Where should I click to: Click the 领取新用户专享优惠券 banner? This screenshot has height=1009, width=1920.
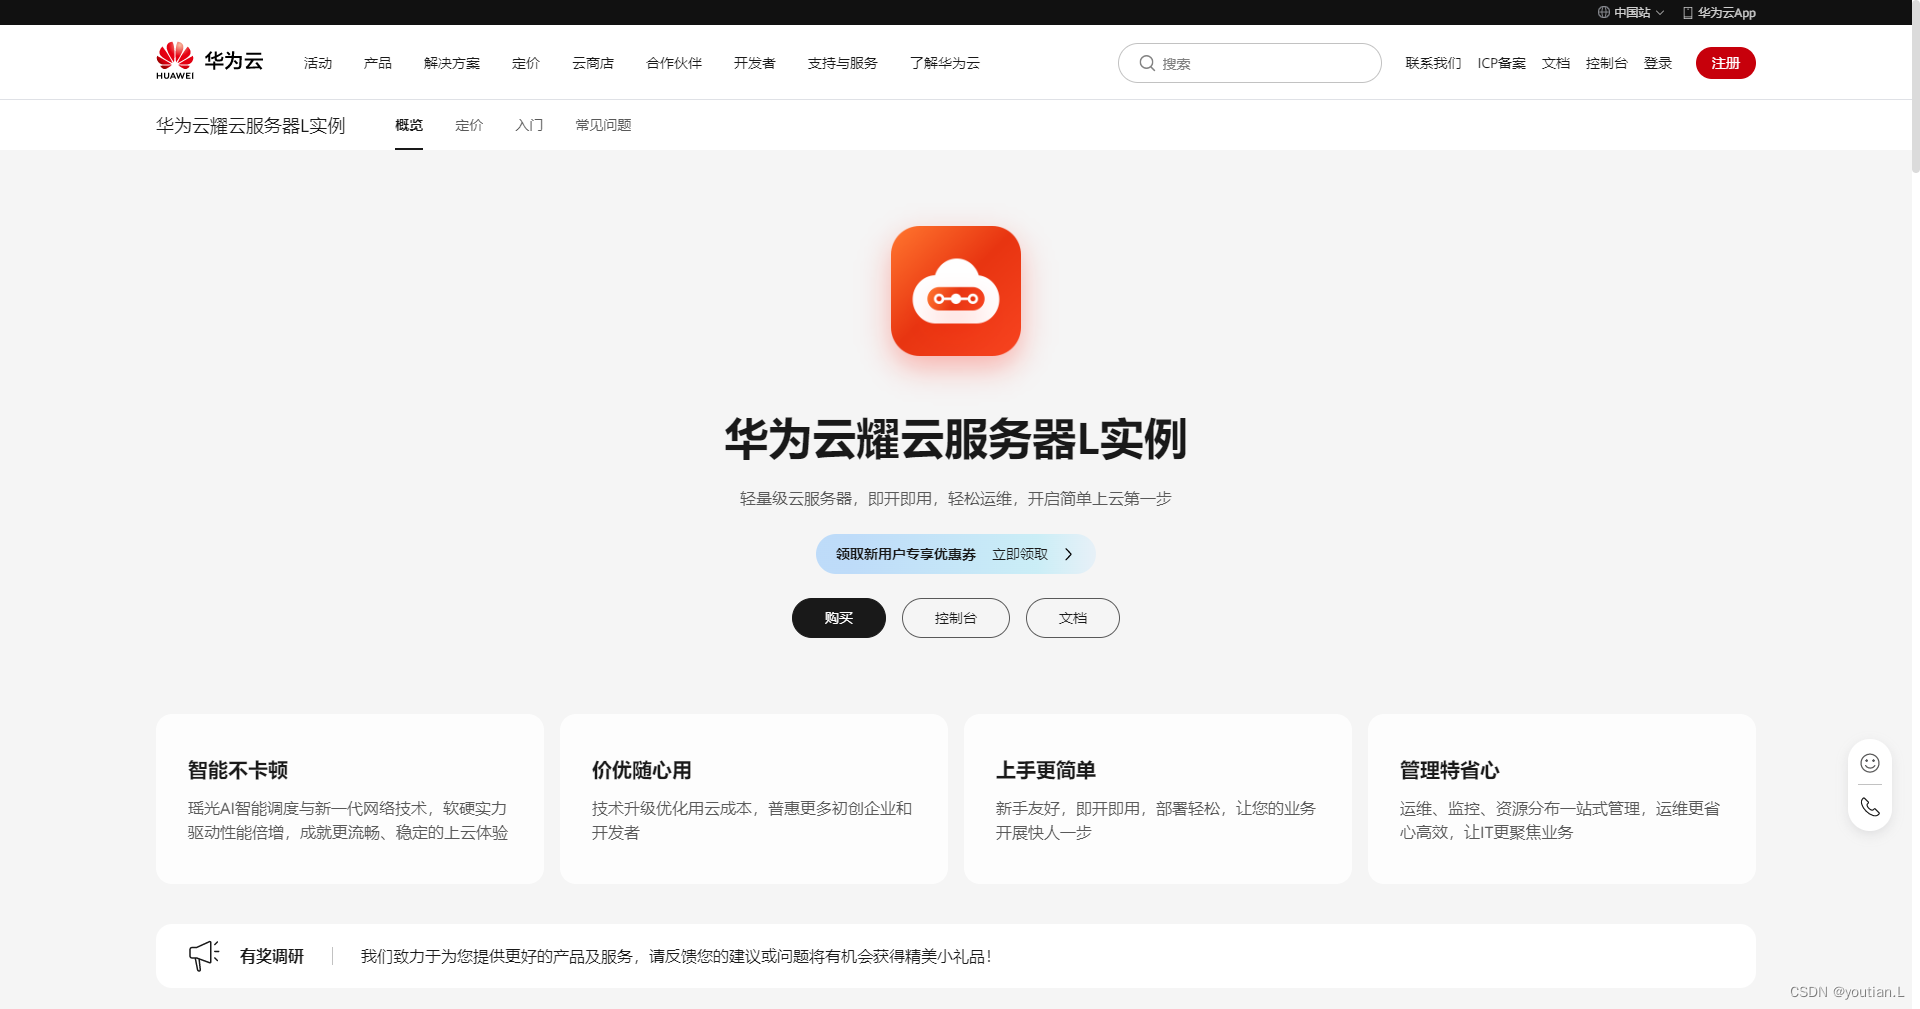pyautogui.click(x=956, y=554)
